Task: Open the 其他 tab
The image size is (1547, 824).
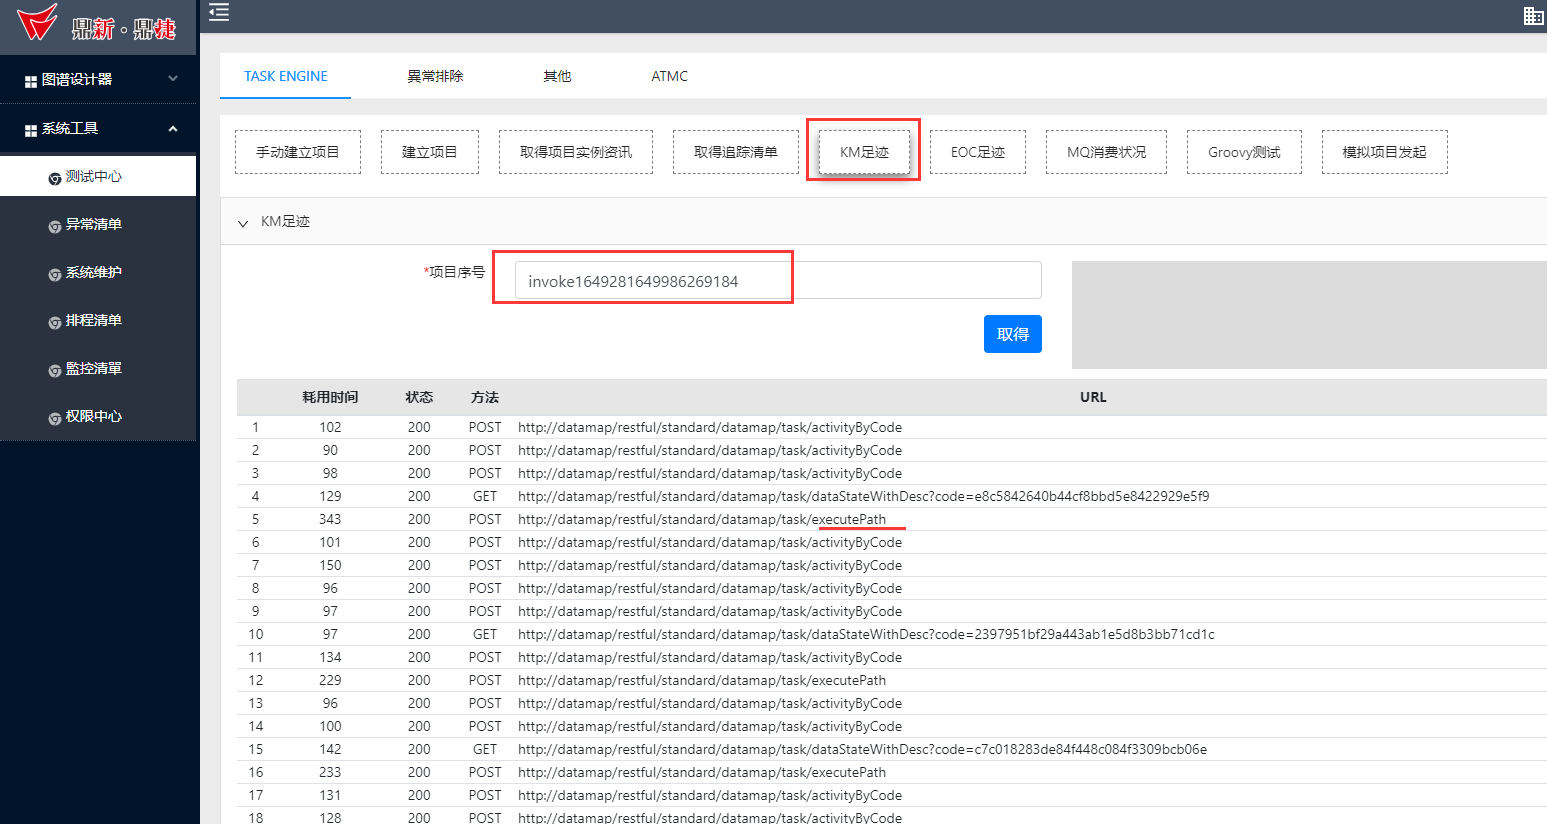Action: [557, 76]
